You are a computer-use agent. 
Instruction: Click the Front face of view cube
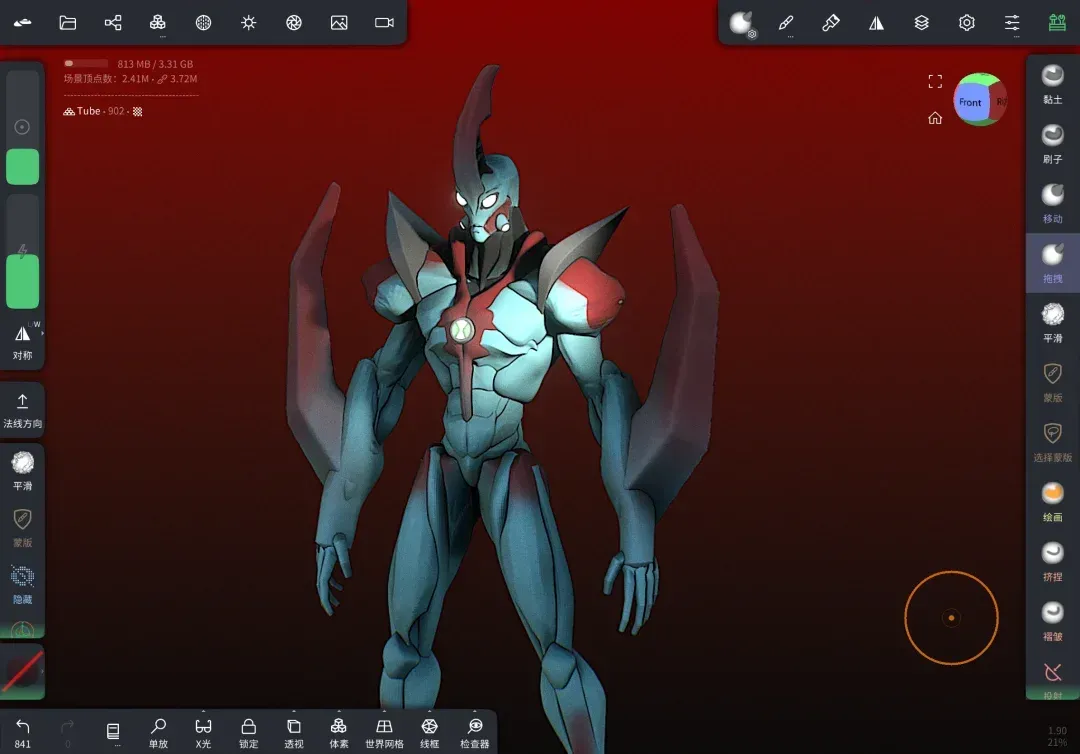pyautogui.click(x=970, y=102)
